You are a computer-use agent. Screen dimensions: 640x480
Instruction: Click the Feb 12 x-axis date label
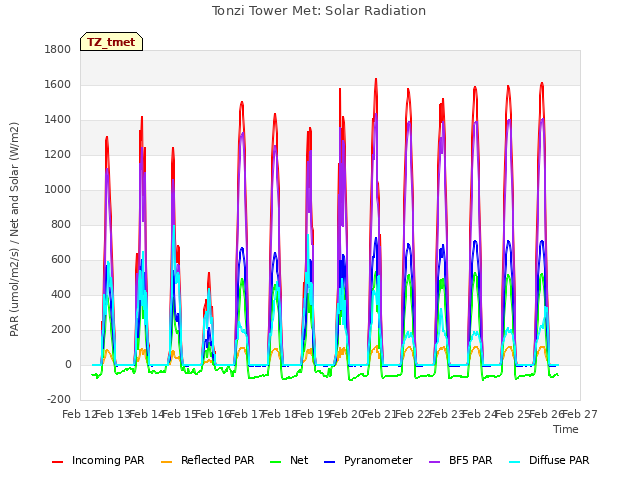[x=79, y=414]
